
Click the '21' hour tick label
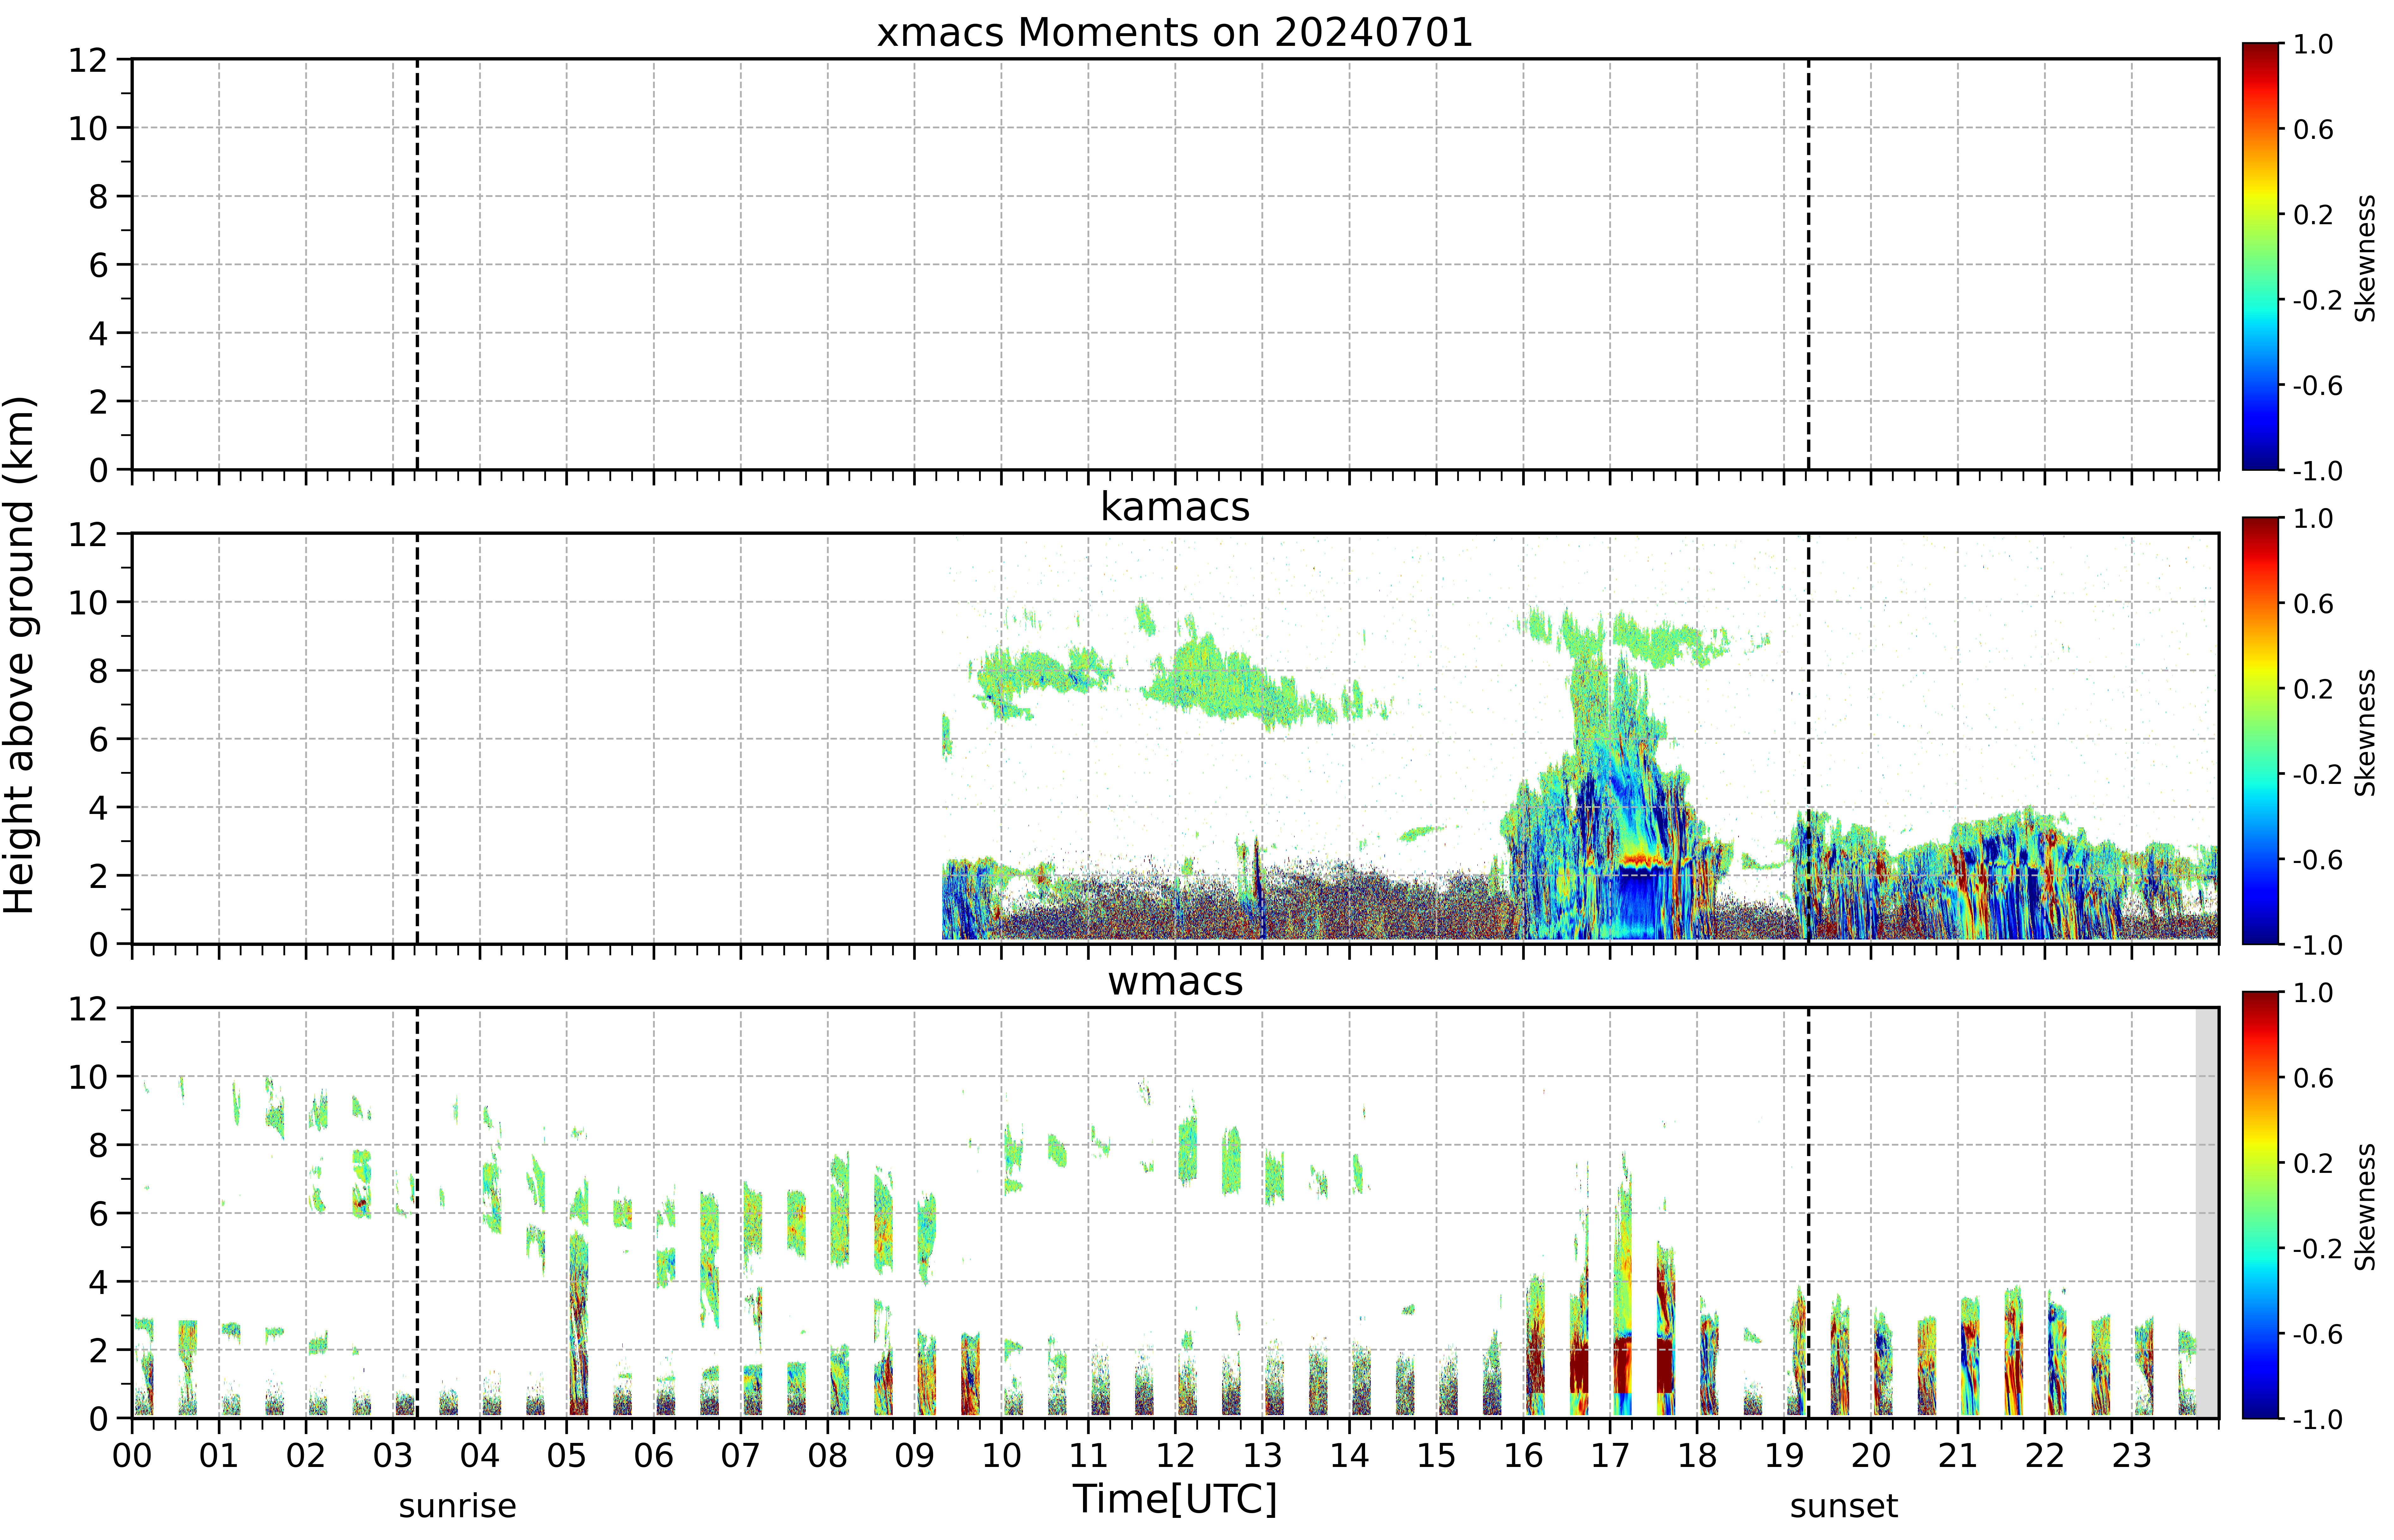pos(1958,1456)
